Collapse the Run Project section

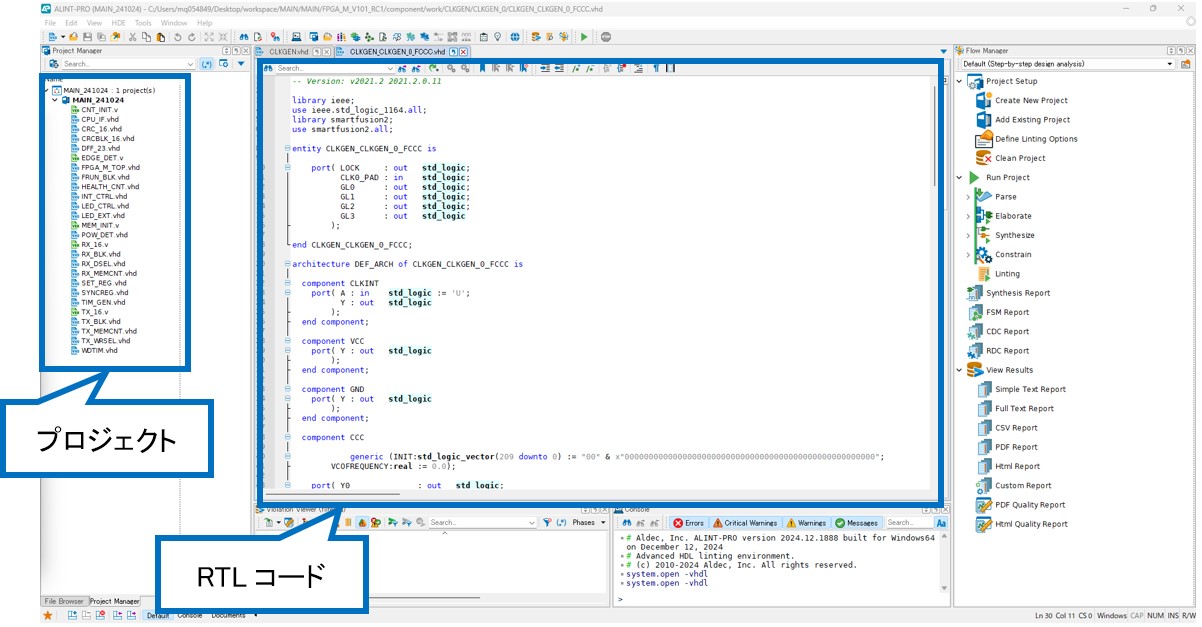[x=960, y=177]
